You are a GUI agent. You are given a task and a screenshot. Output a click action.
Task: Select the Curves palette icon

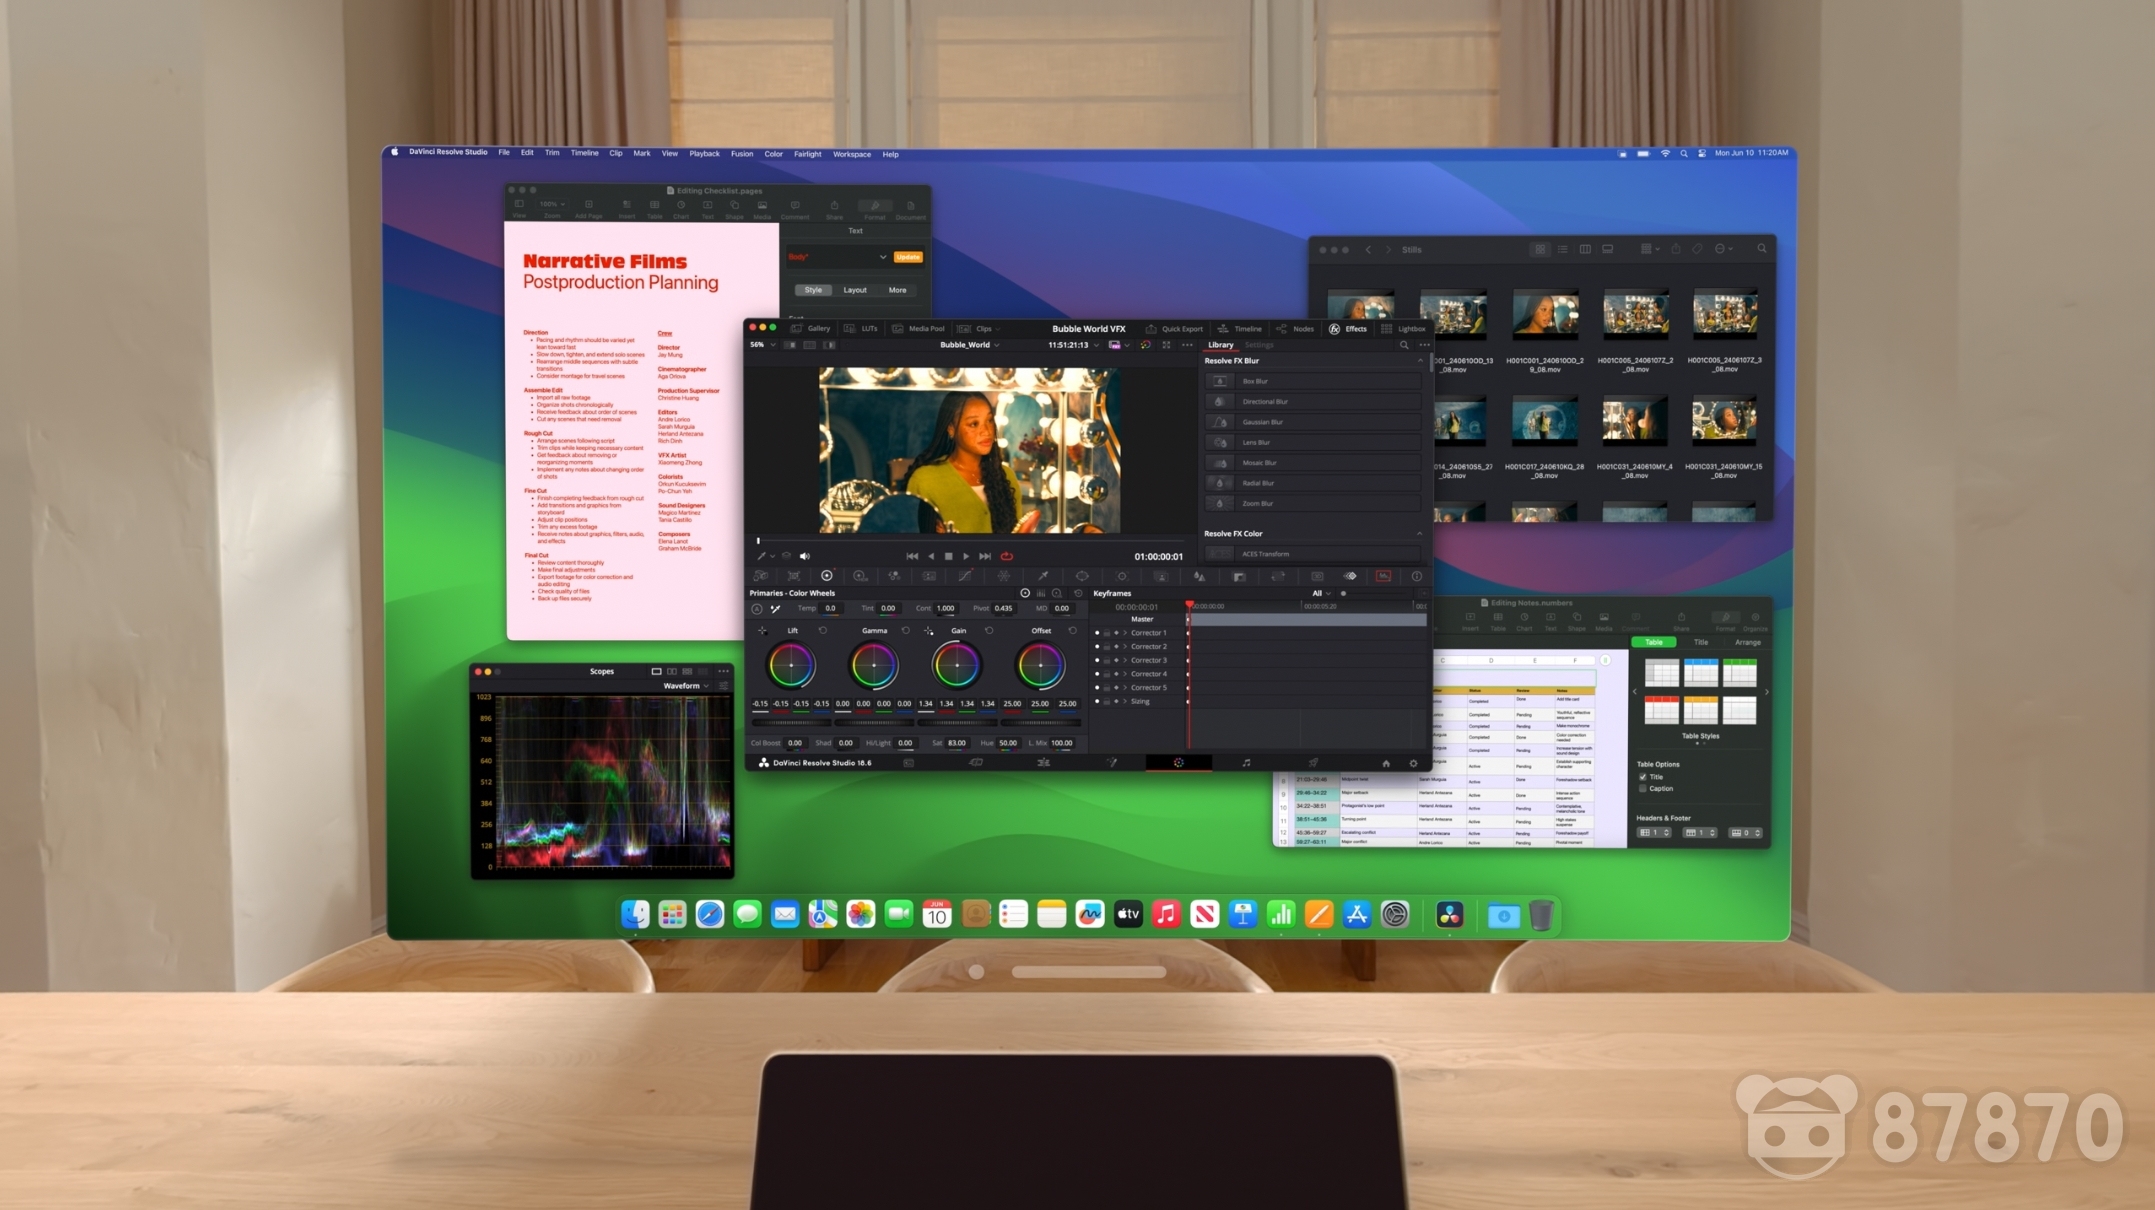pos(964,576)
